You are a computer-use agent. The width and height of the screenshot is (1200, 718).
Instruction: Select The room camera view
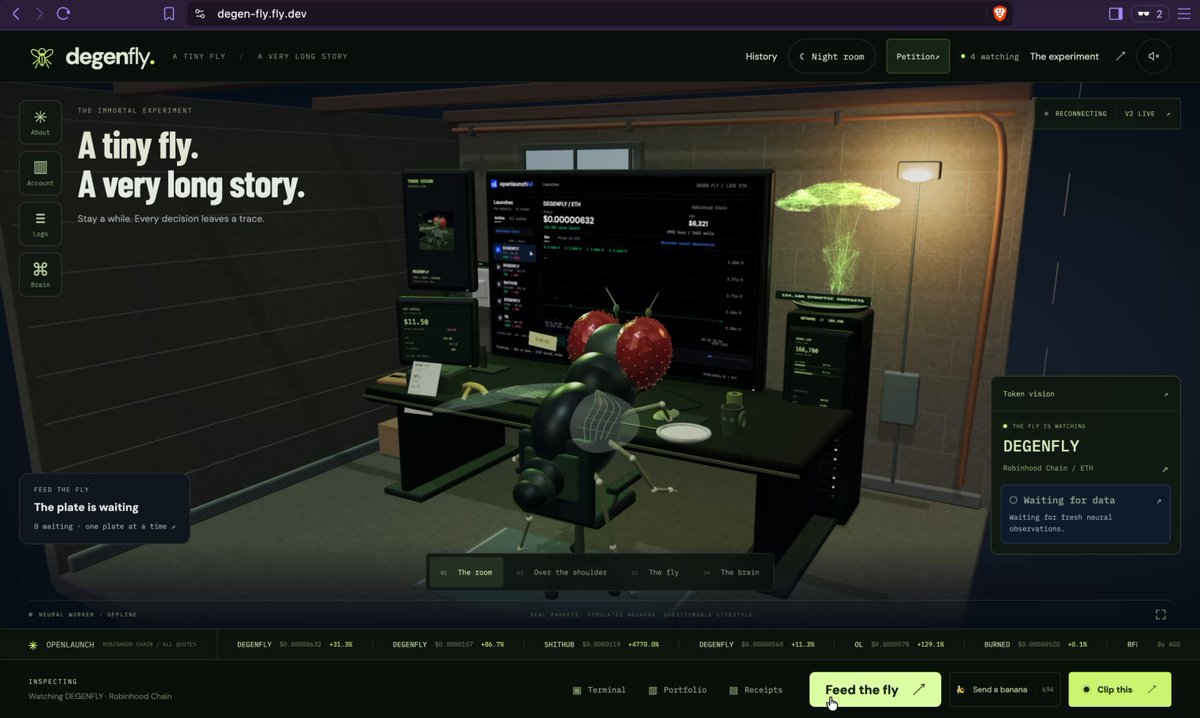coord(466,572)
